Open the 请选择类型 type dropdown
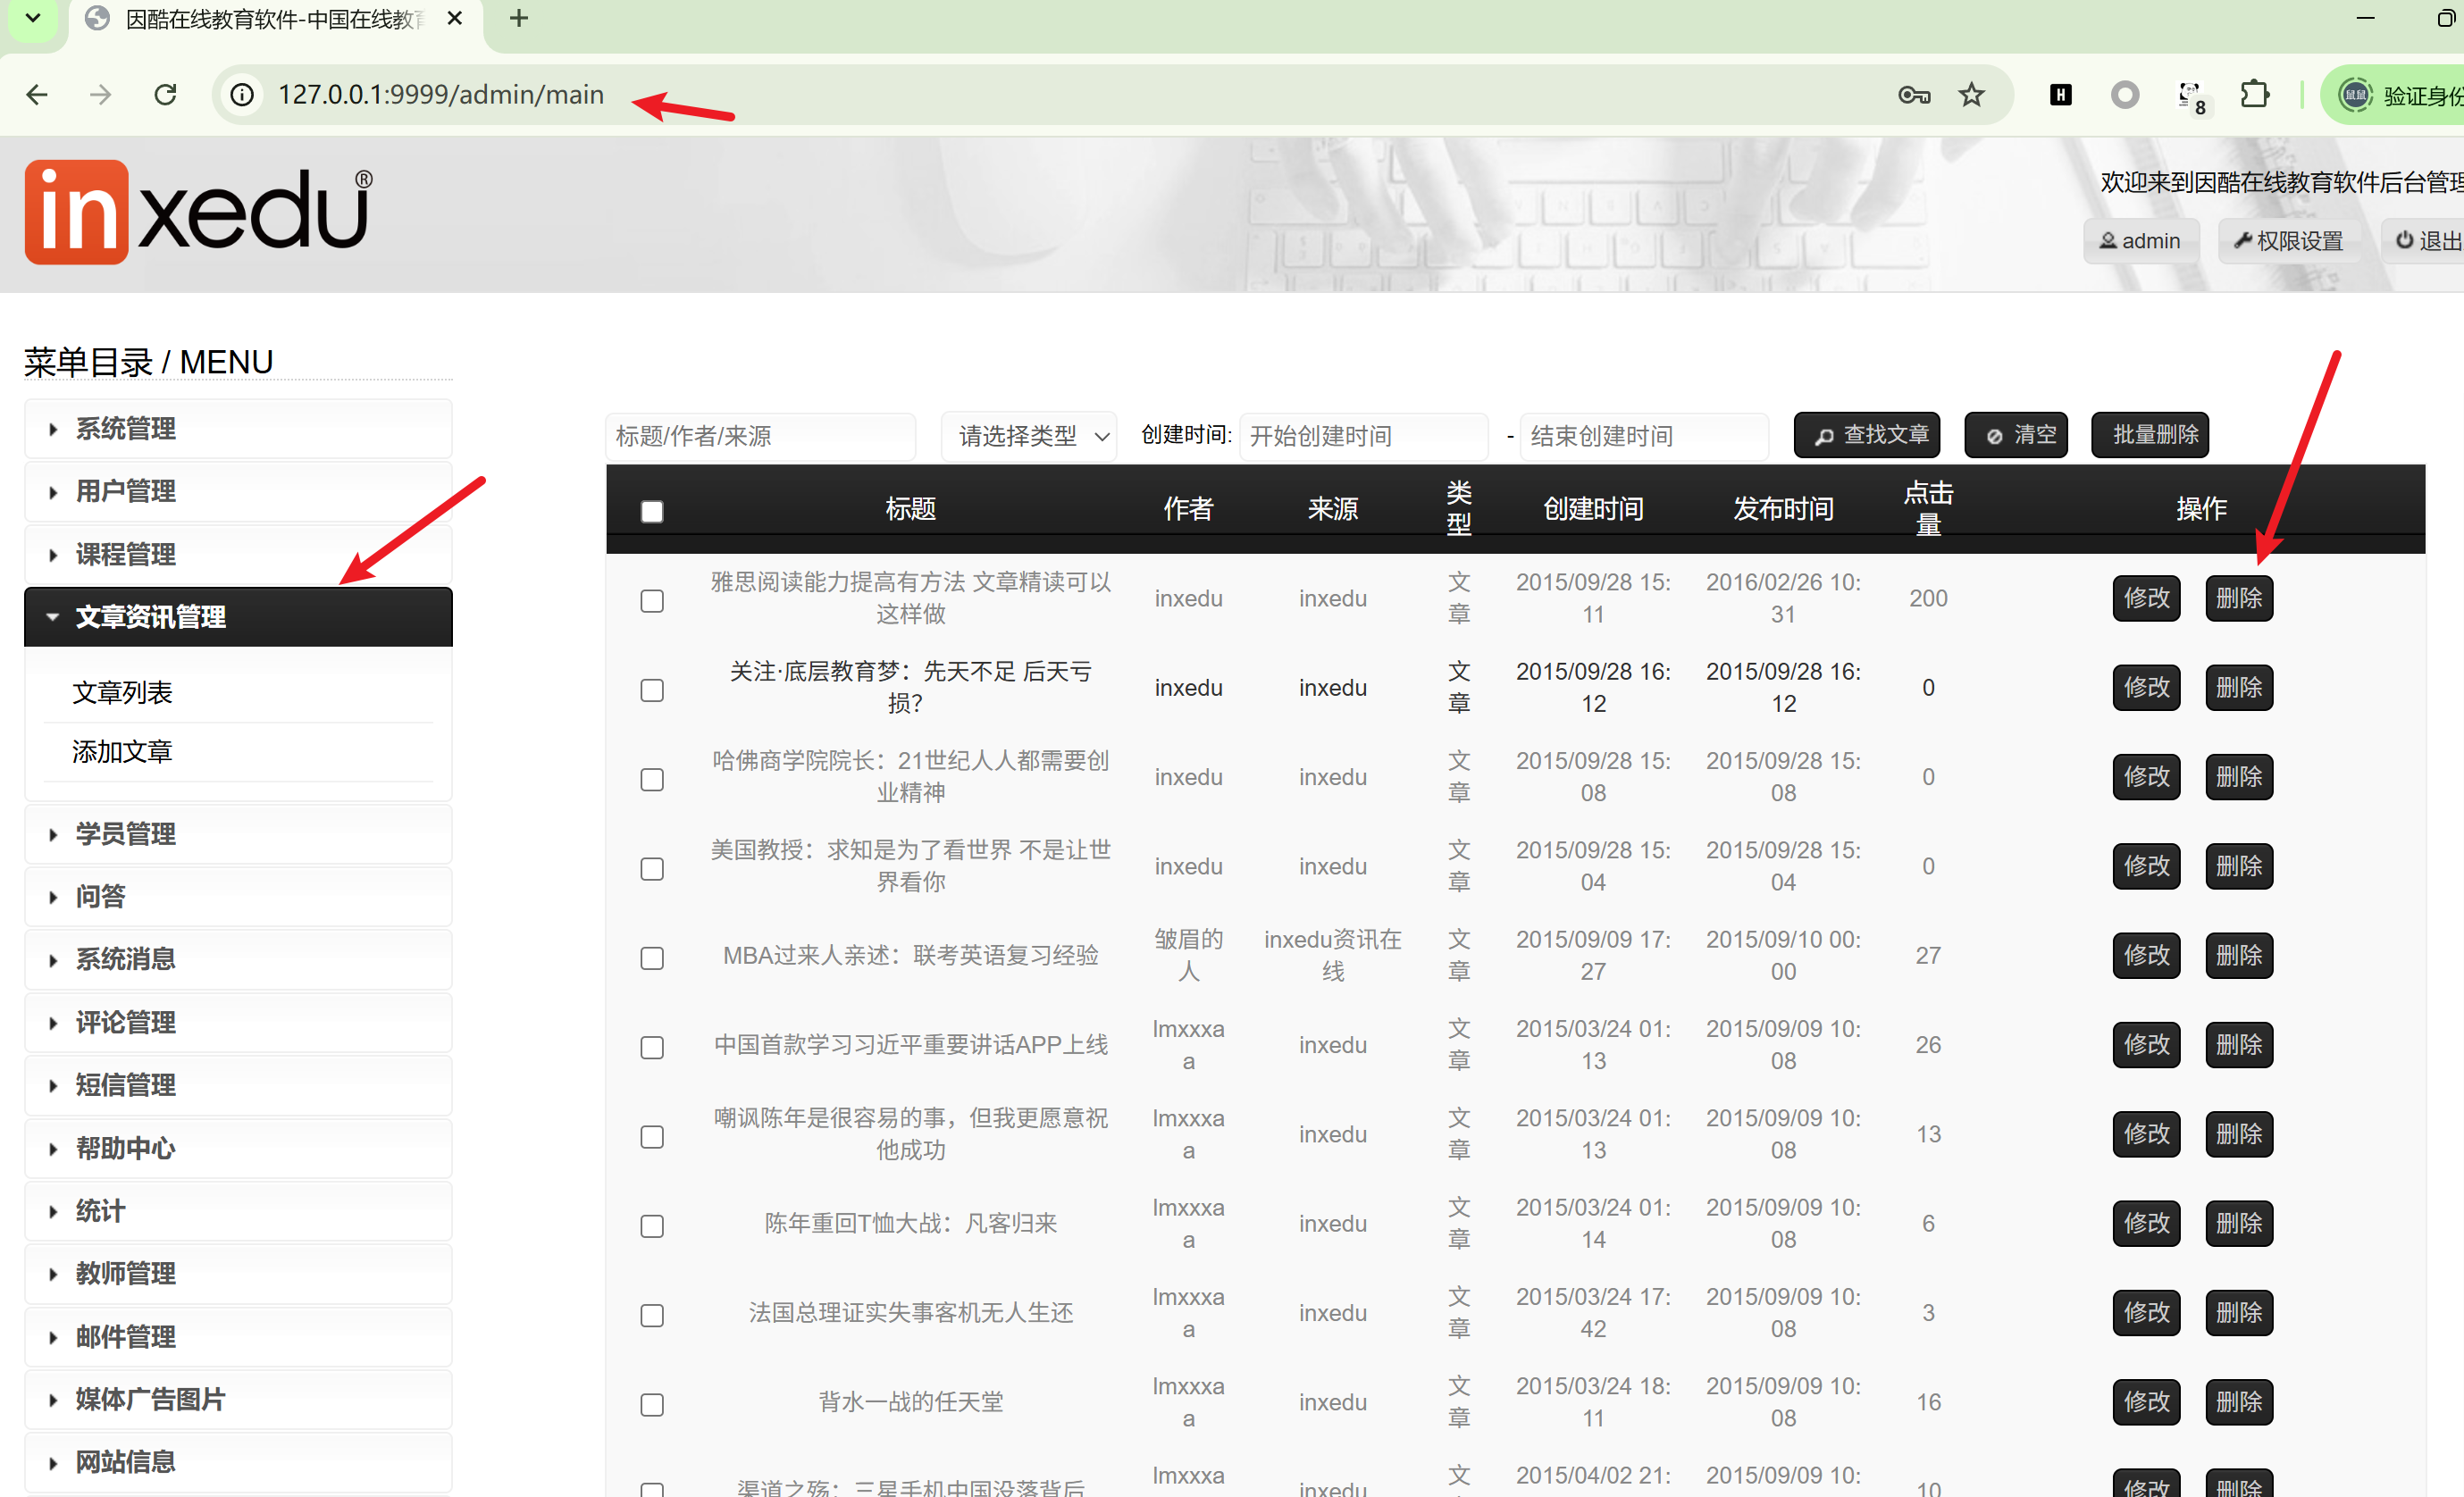 click(x=1030, y=436)
